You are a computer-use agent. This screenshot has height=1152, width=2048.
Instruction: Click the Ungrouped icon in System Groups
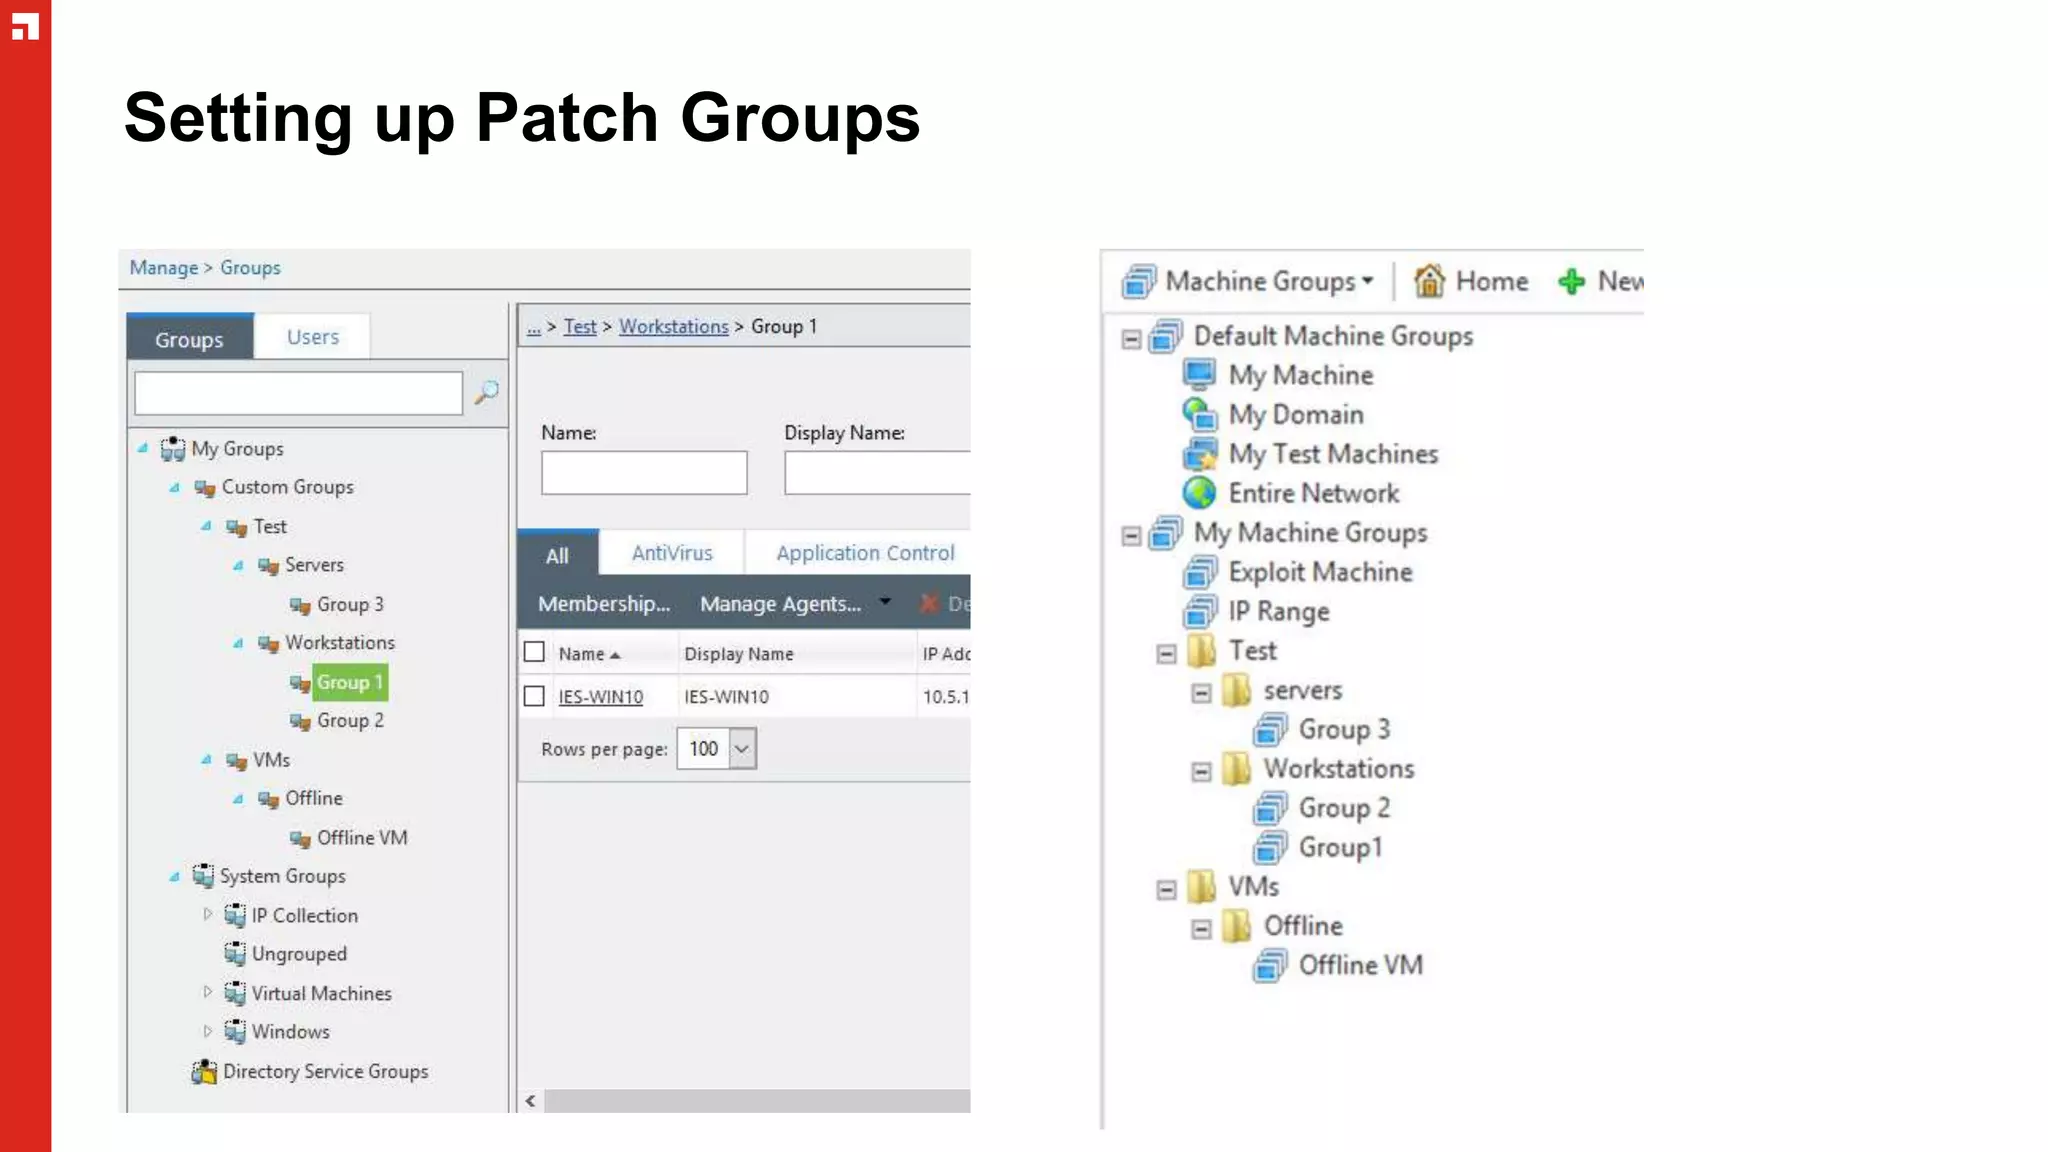pos(235,954)
